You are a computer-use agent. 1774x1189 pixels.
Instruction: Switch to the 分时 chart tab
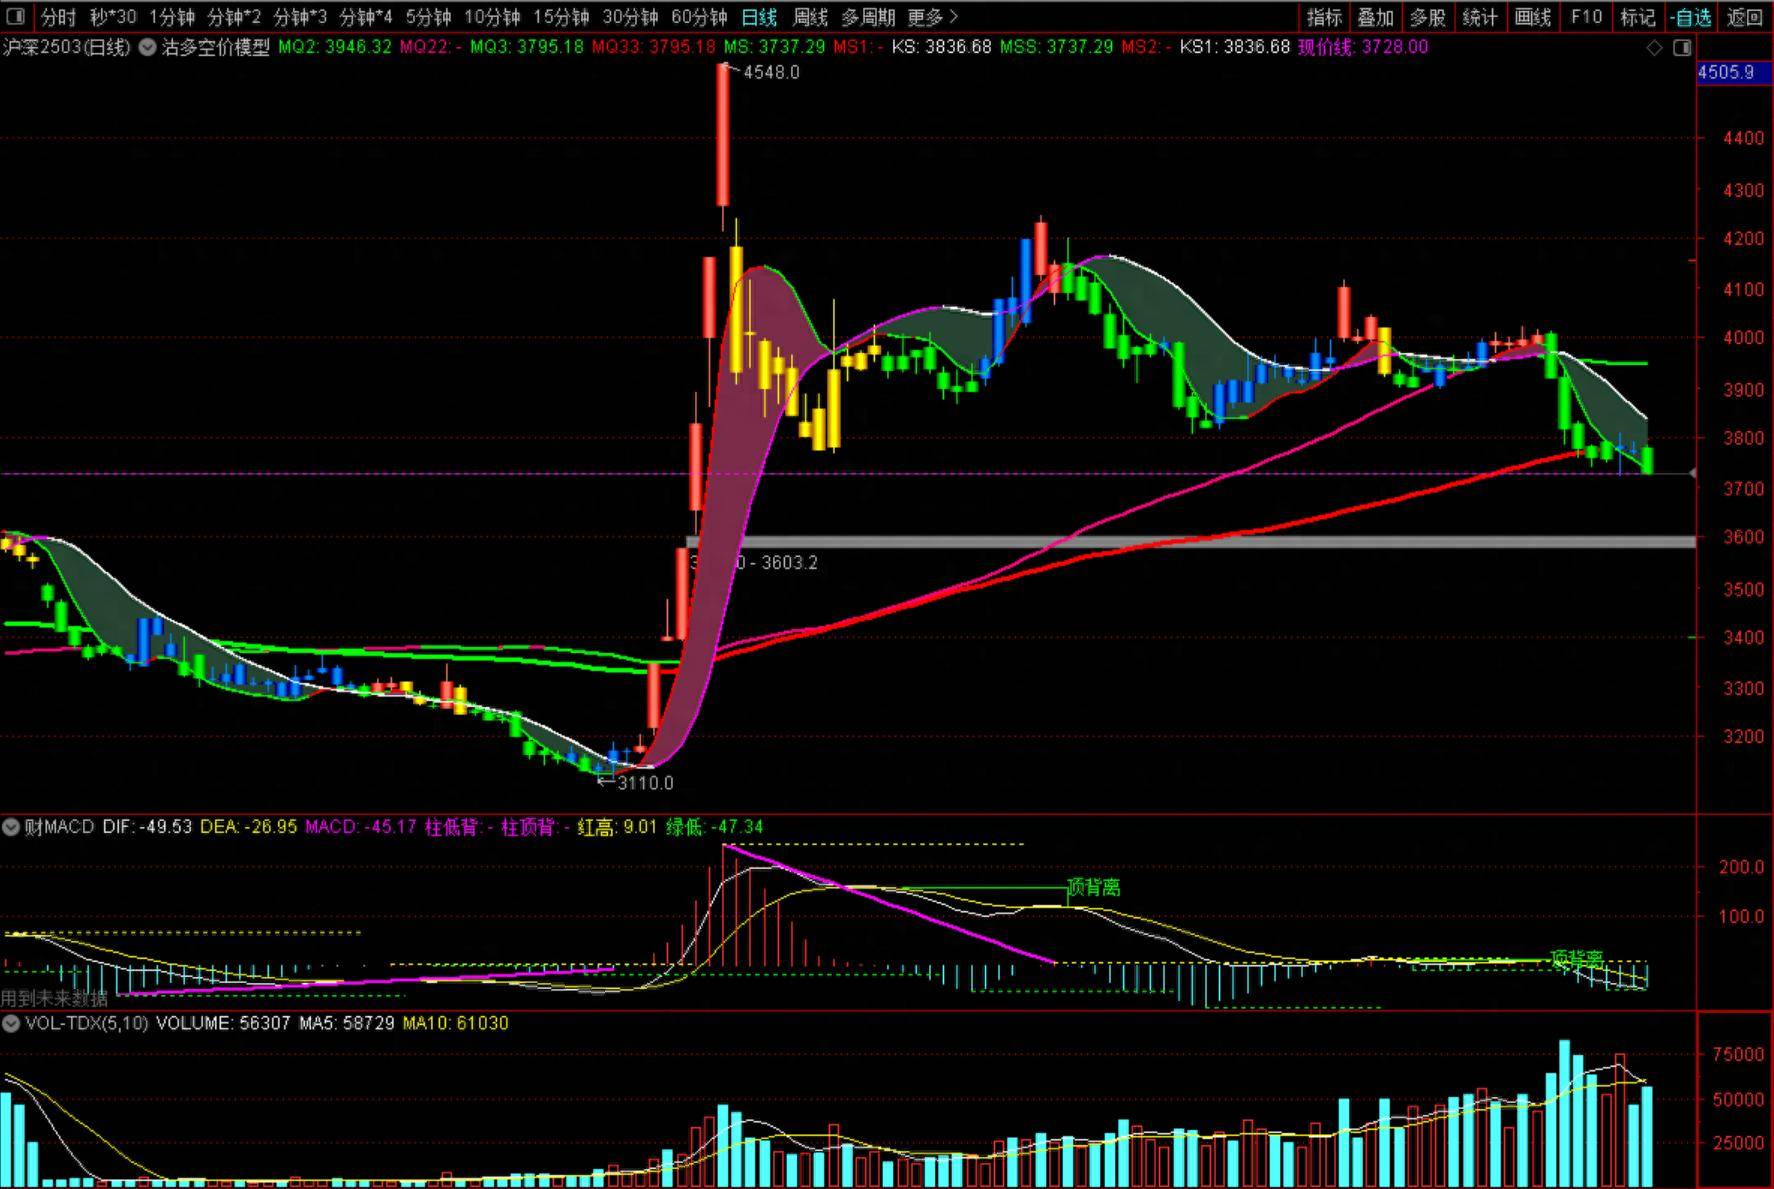point(58,17)
